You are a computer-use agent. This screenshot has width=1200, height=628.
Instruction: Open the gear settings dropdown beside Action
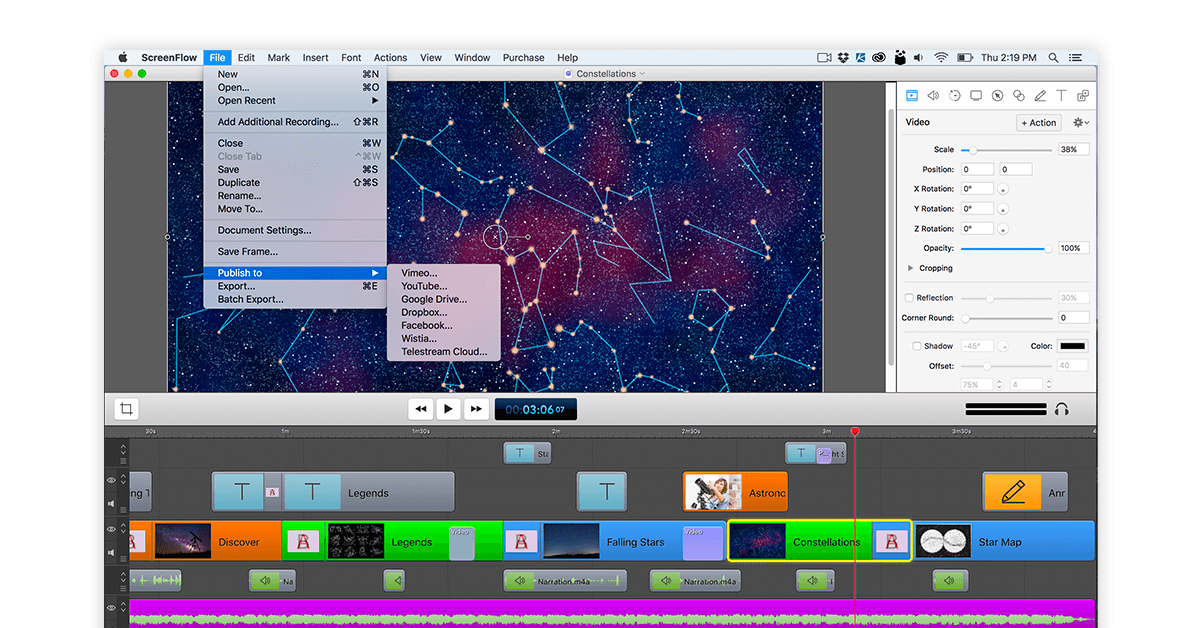[x=1080, y=122]
